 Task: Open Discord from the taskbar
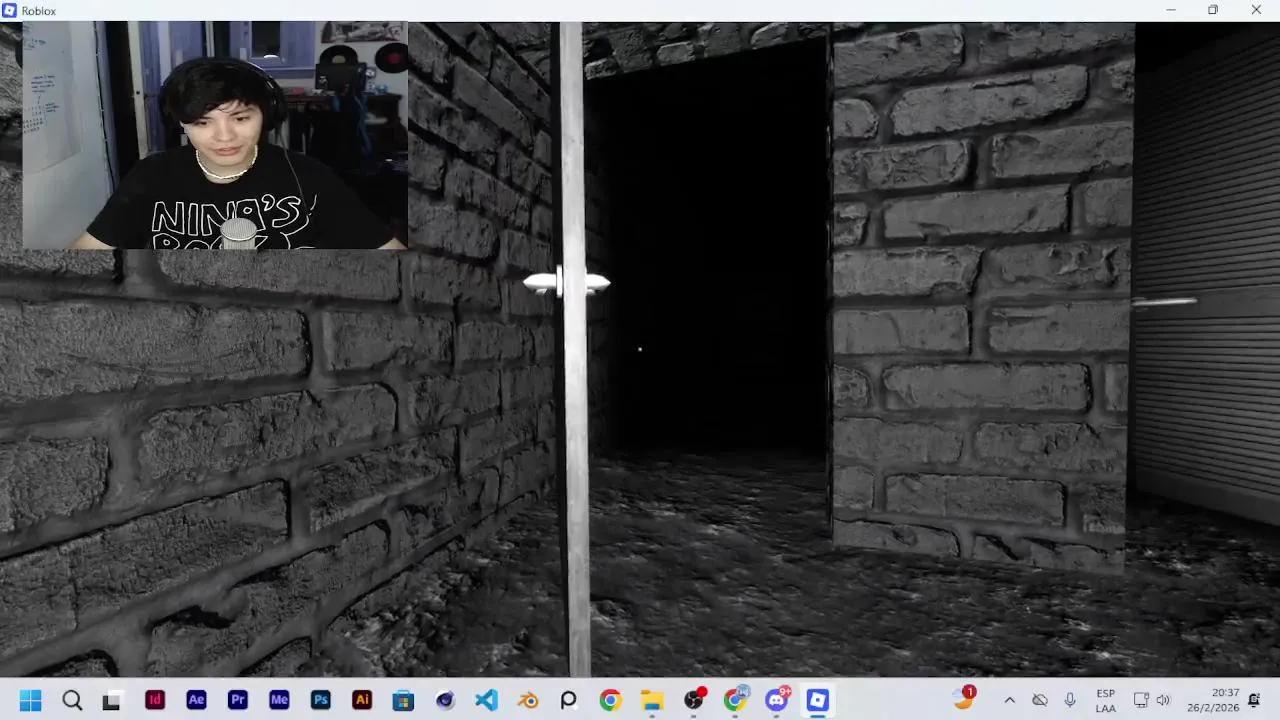[777, 700]
